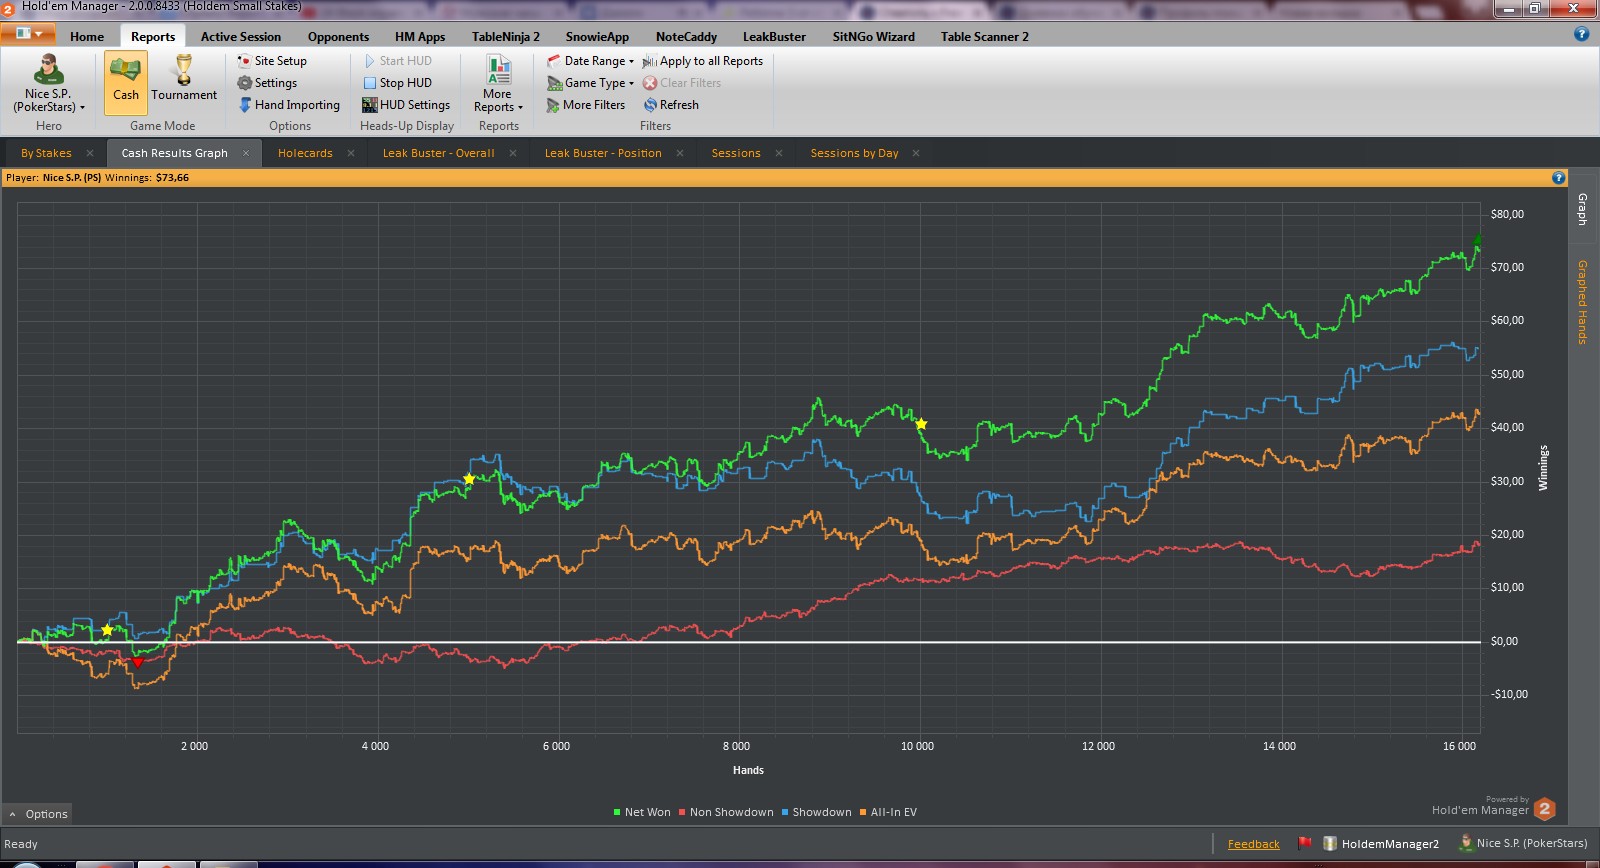Open the Date Range filter dropdown
Viewport: 1600px width, 868px height.
coord(590,61)
